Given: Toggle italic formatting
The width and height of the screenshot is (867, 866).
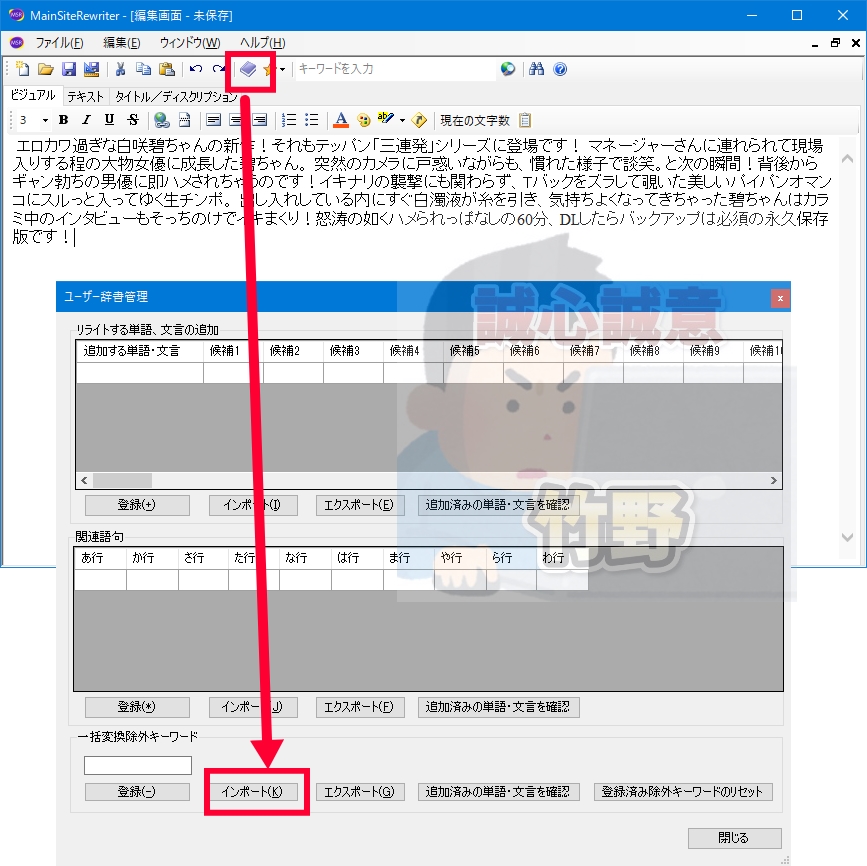Looking at the screenshot, I should (86, 119).
